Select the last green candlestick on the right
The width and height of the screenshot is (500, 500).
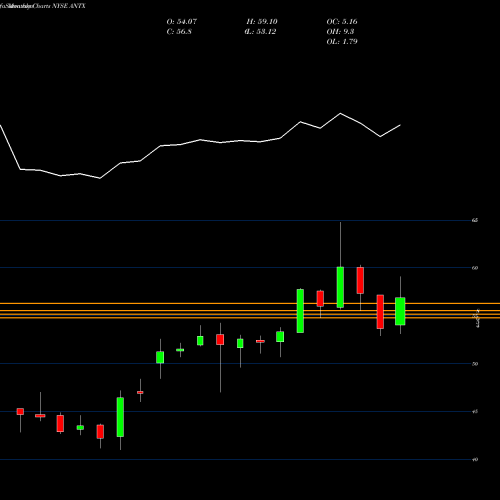coord(400,311)
